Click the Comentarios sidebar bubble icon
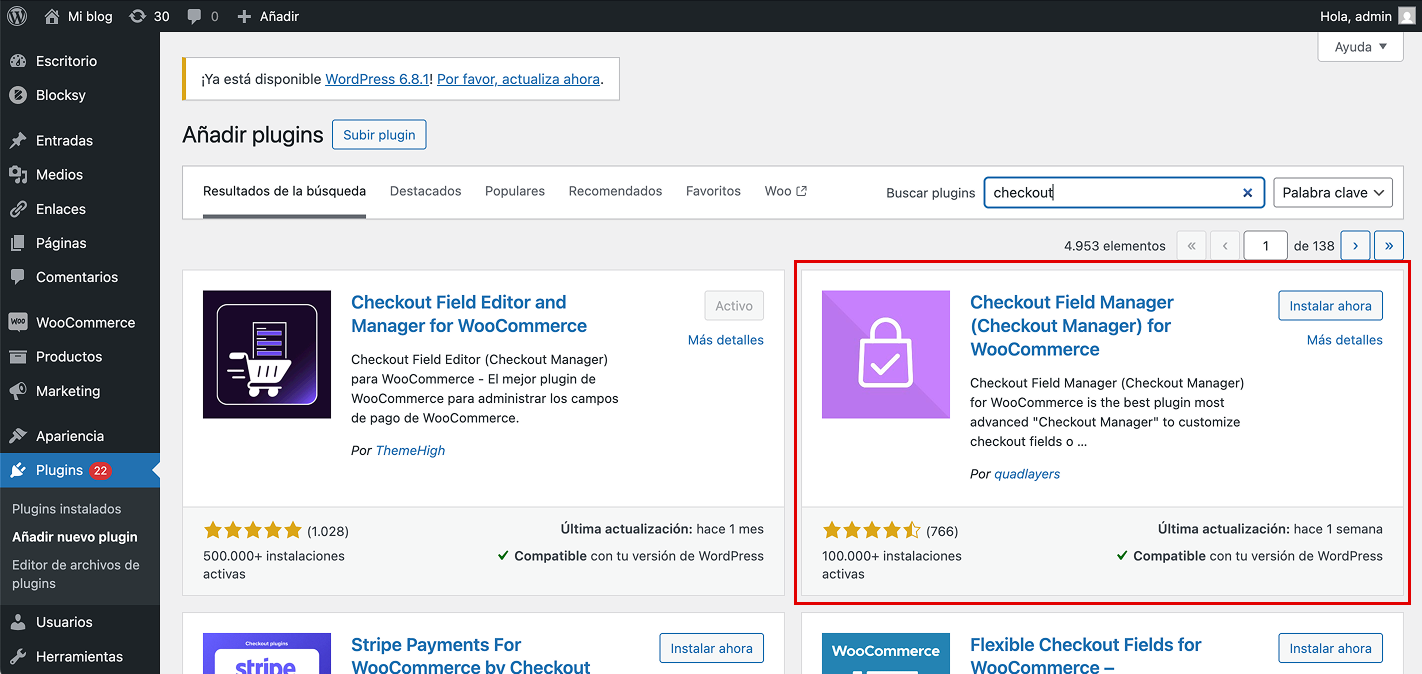Screen dimensions: 1422x674 pyautogui.click(x=18, y=277)
